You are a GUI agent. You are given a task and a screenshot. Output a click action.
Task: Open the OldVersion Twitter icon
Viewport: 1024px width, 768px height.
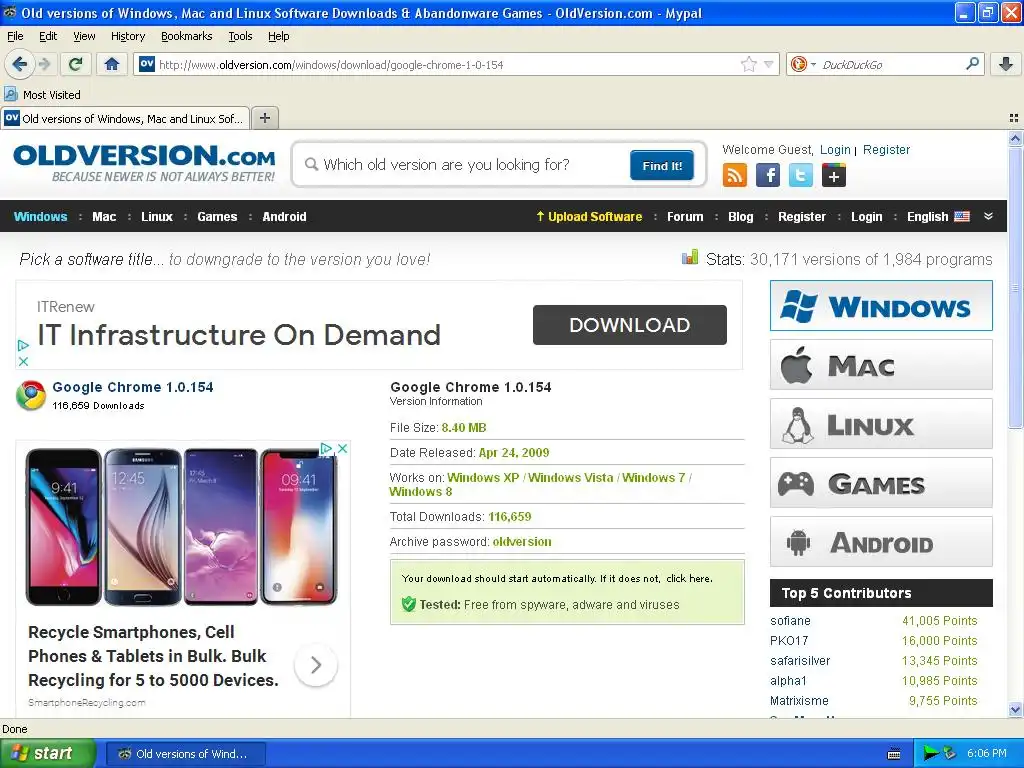point(801,175)
